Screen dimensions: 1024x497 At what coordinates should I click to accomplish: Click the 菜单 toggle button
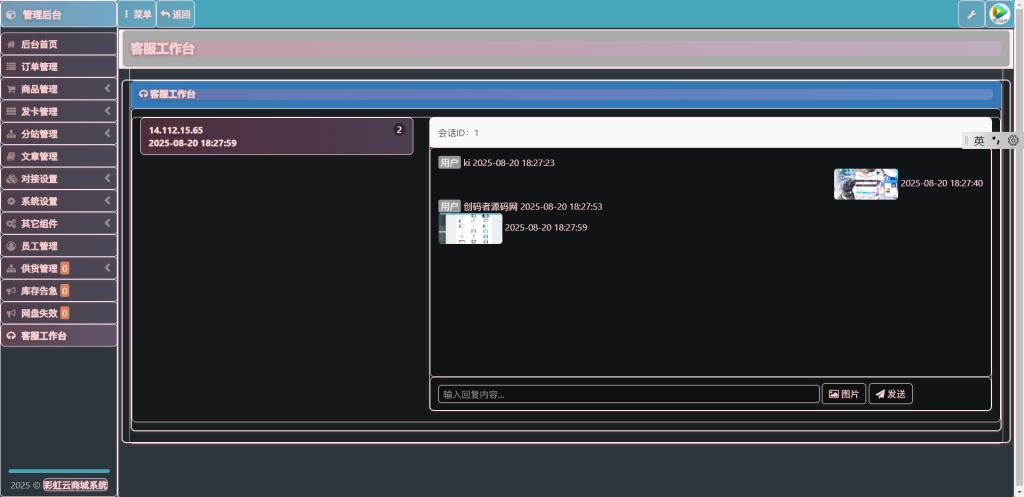coord(138,14)
